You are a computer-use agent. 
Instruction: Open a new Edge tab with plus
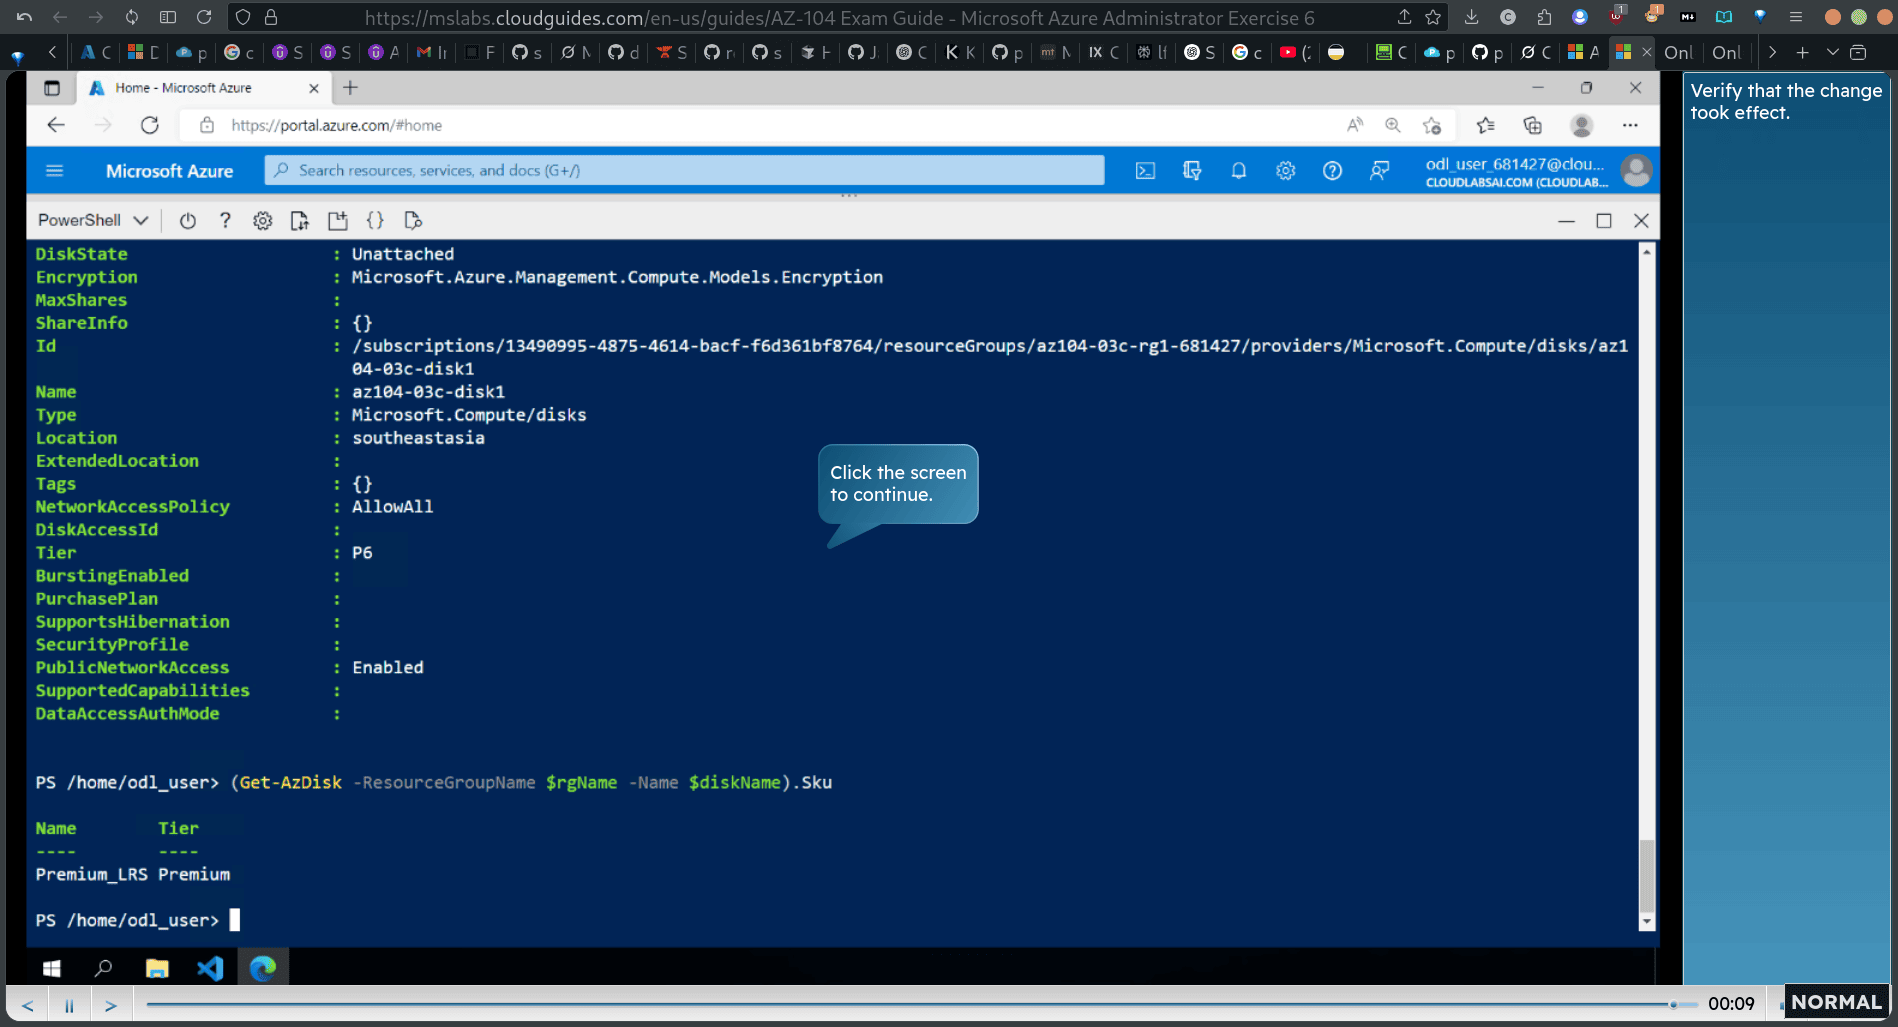(350, 88)
